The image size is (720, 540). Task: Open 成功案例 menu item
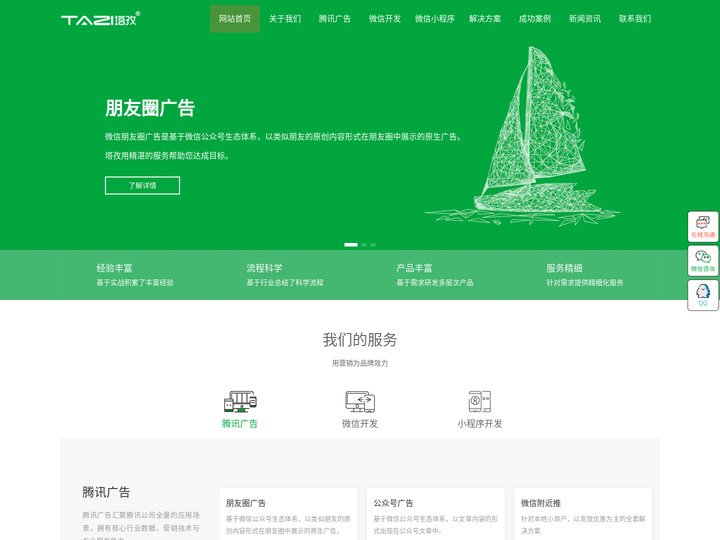pyautogui.click(x=535, y=19)
